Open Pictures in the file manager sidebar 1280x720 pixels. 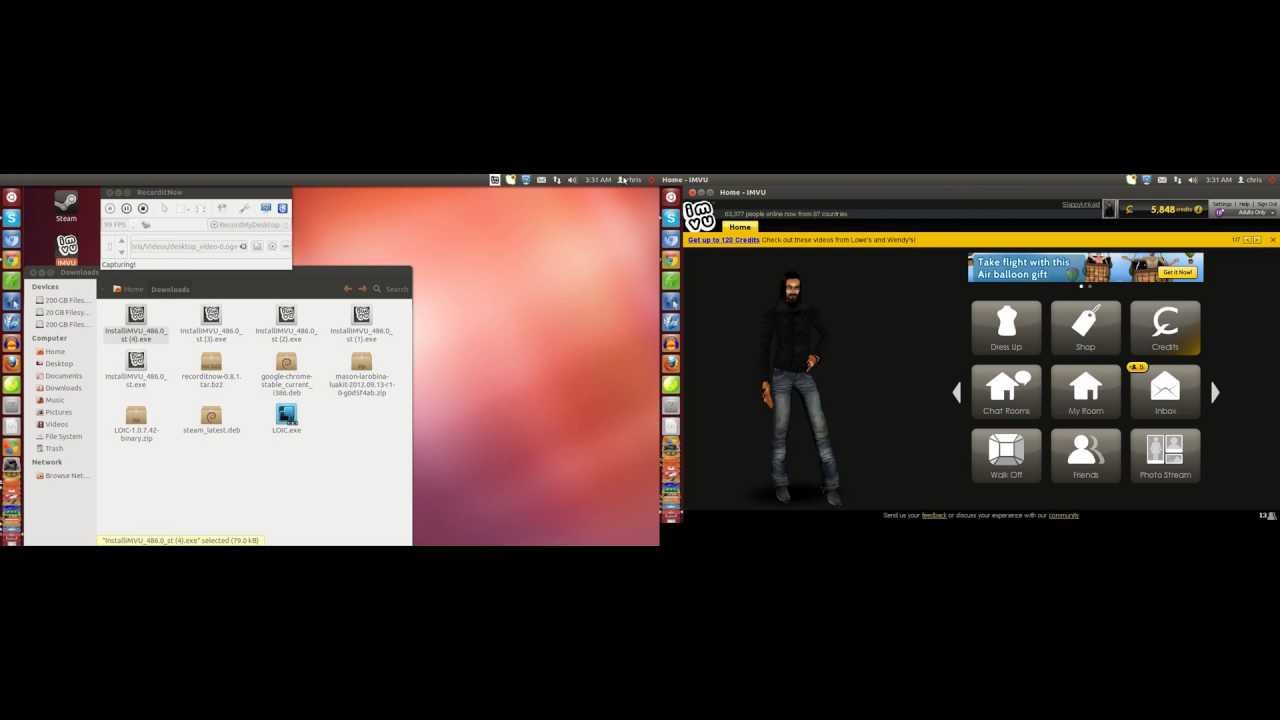pos(53,412)
